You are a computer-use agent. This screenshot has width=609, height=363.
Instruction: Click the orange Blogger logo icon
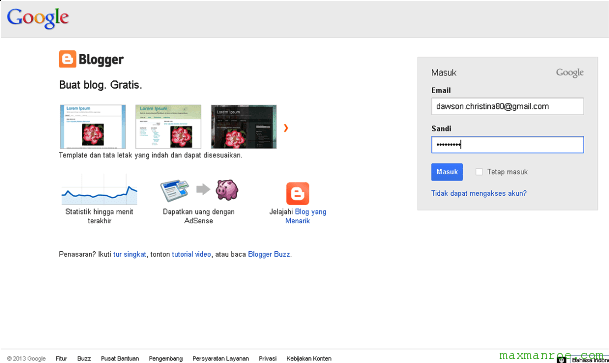pyautogui.click(x=67, y=59)
